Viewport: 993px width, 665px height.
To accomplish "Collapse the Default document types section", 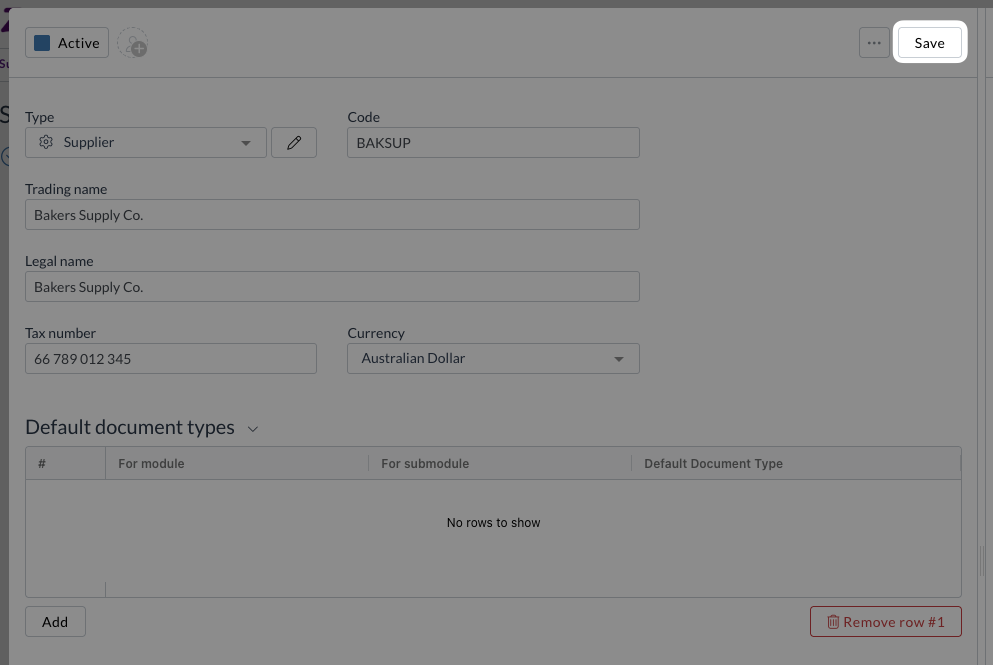I will point(253,429).
